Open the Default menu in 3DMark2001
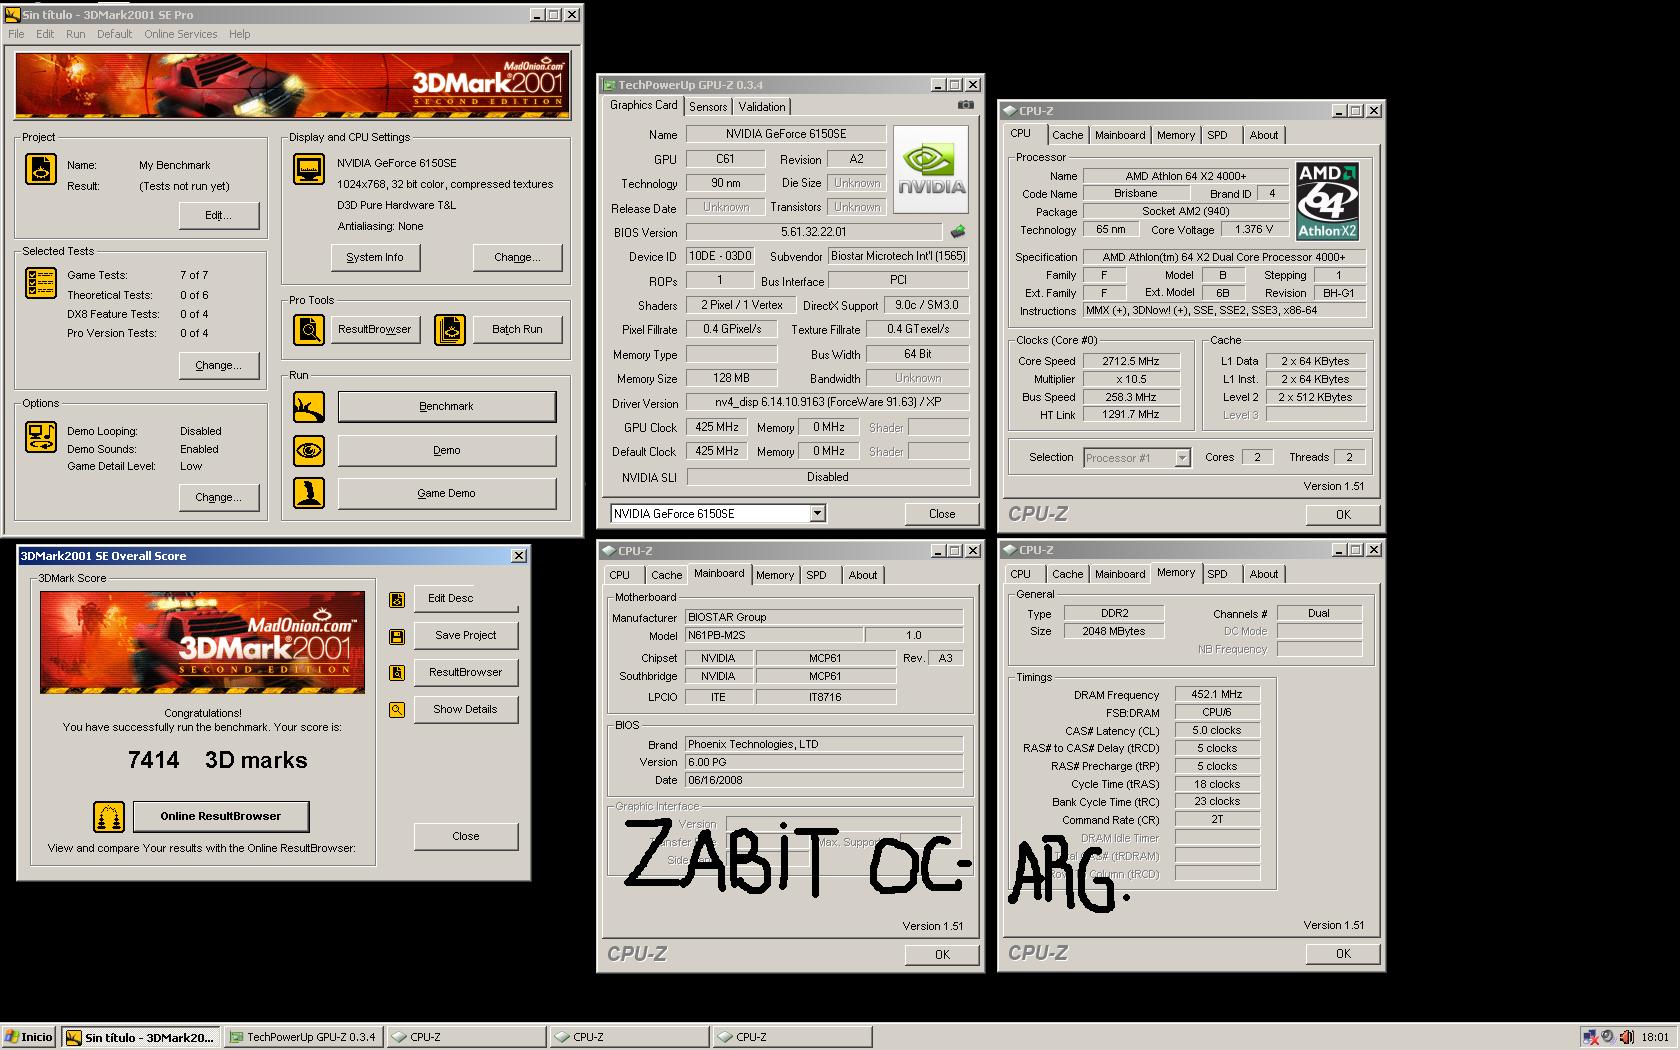 coord(114,34)
